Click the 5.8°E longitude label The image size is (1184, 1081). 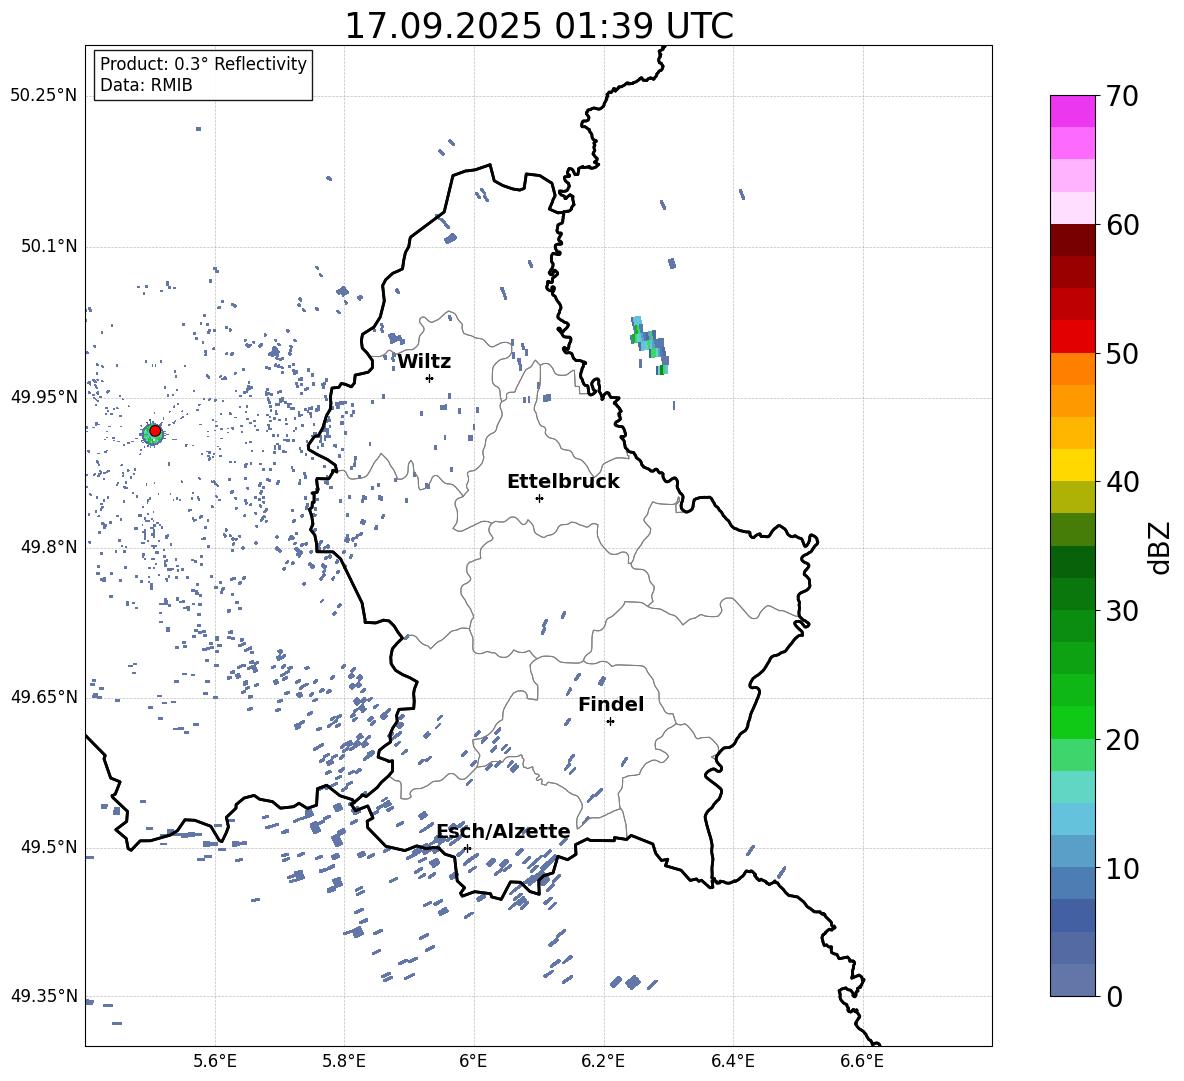click(x=344, y=1061)
